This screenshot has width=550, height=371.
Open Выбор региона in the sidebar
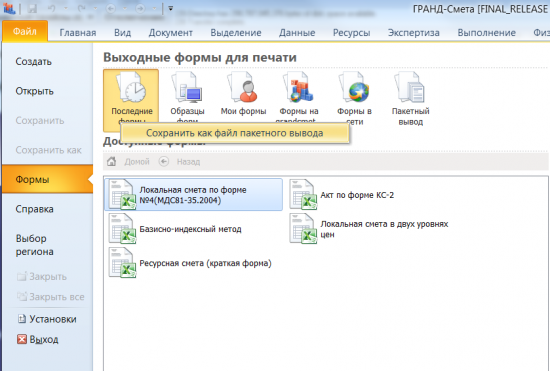click(34, 245)
